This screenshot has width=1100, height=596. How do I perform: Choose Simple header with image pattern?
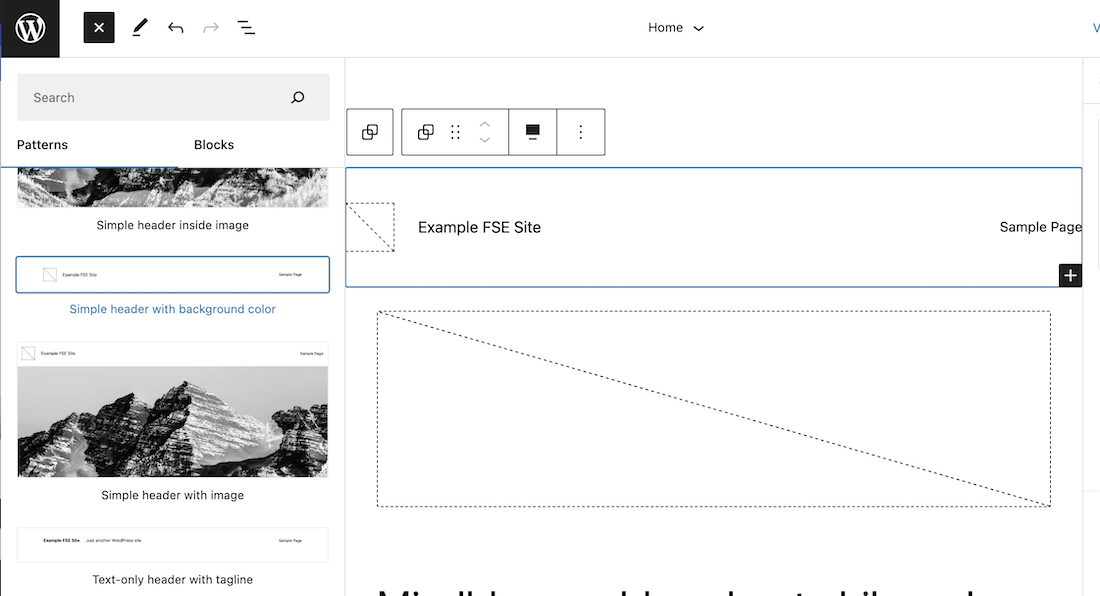(173, 410)
